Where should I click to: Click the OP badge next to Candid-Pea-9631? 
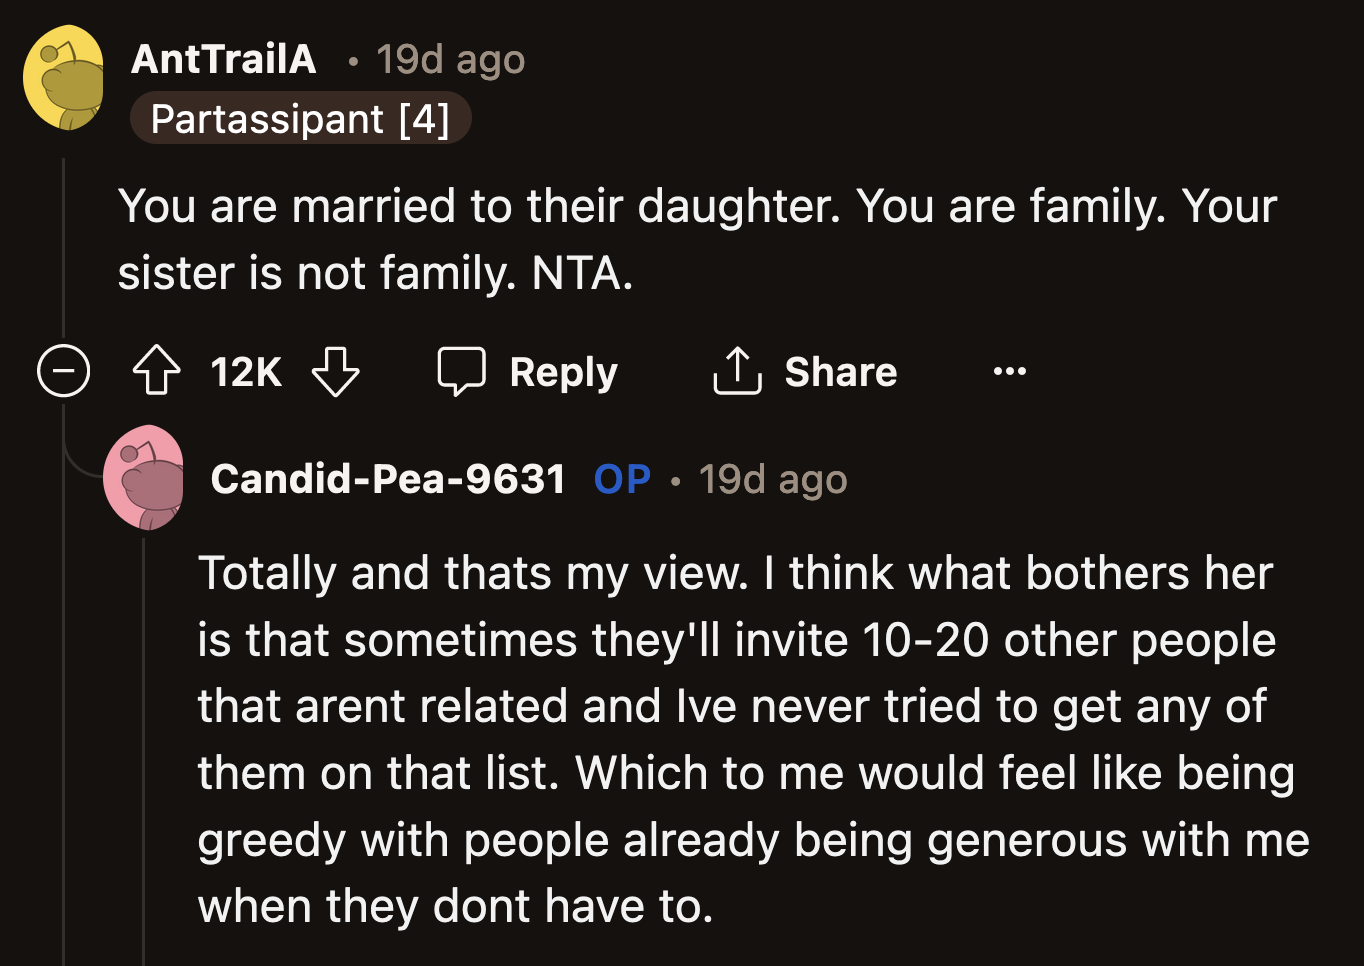621,478
